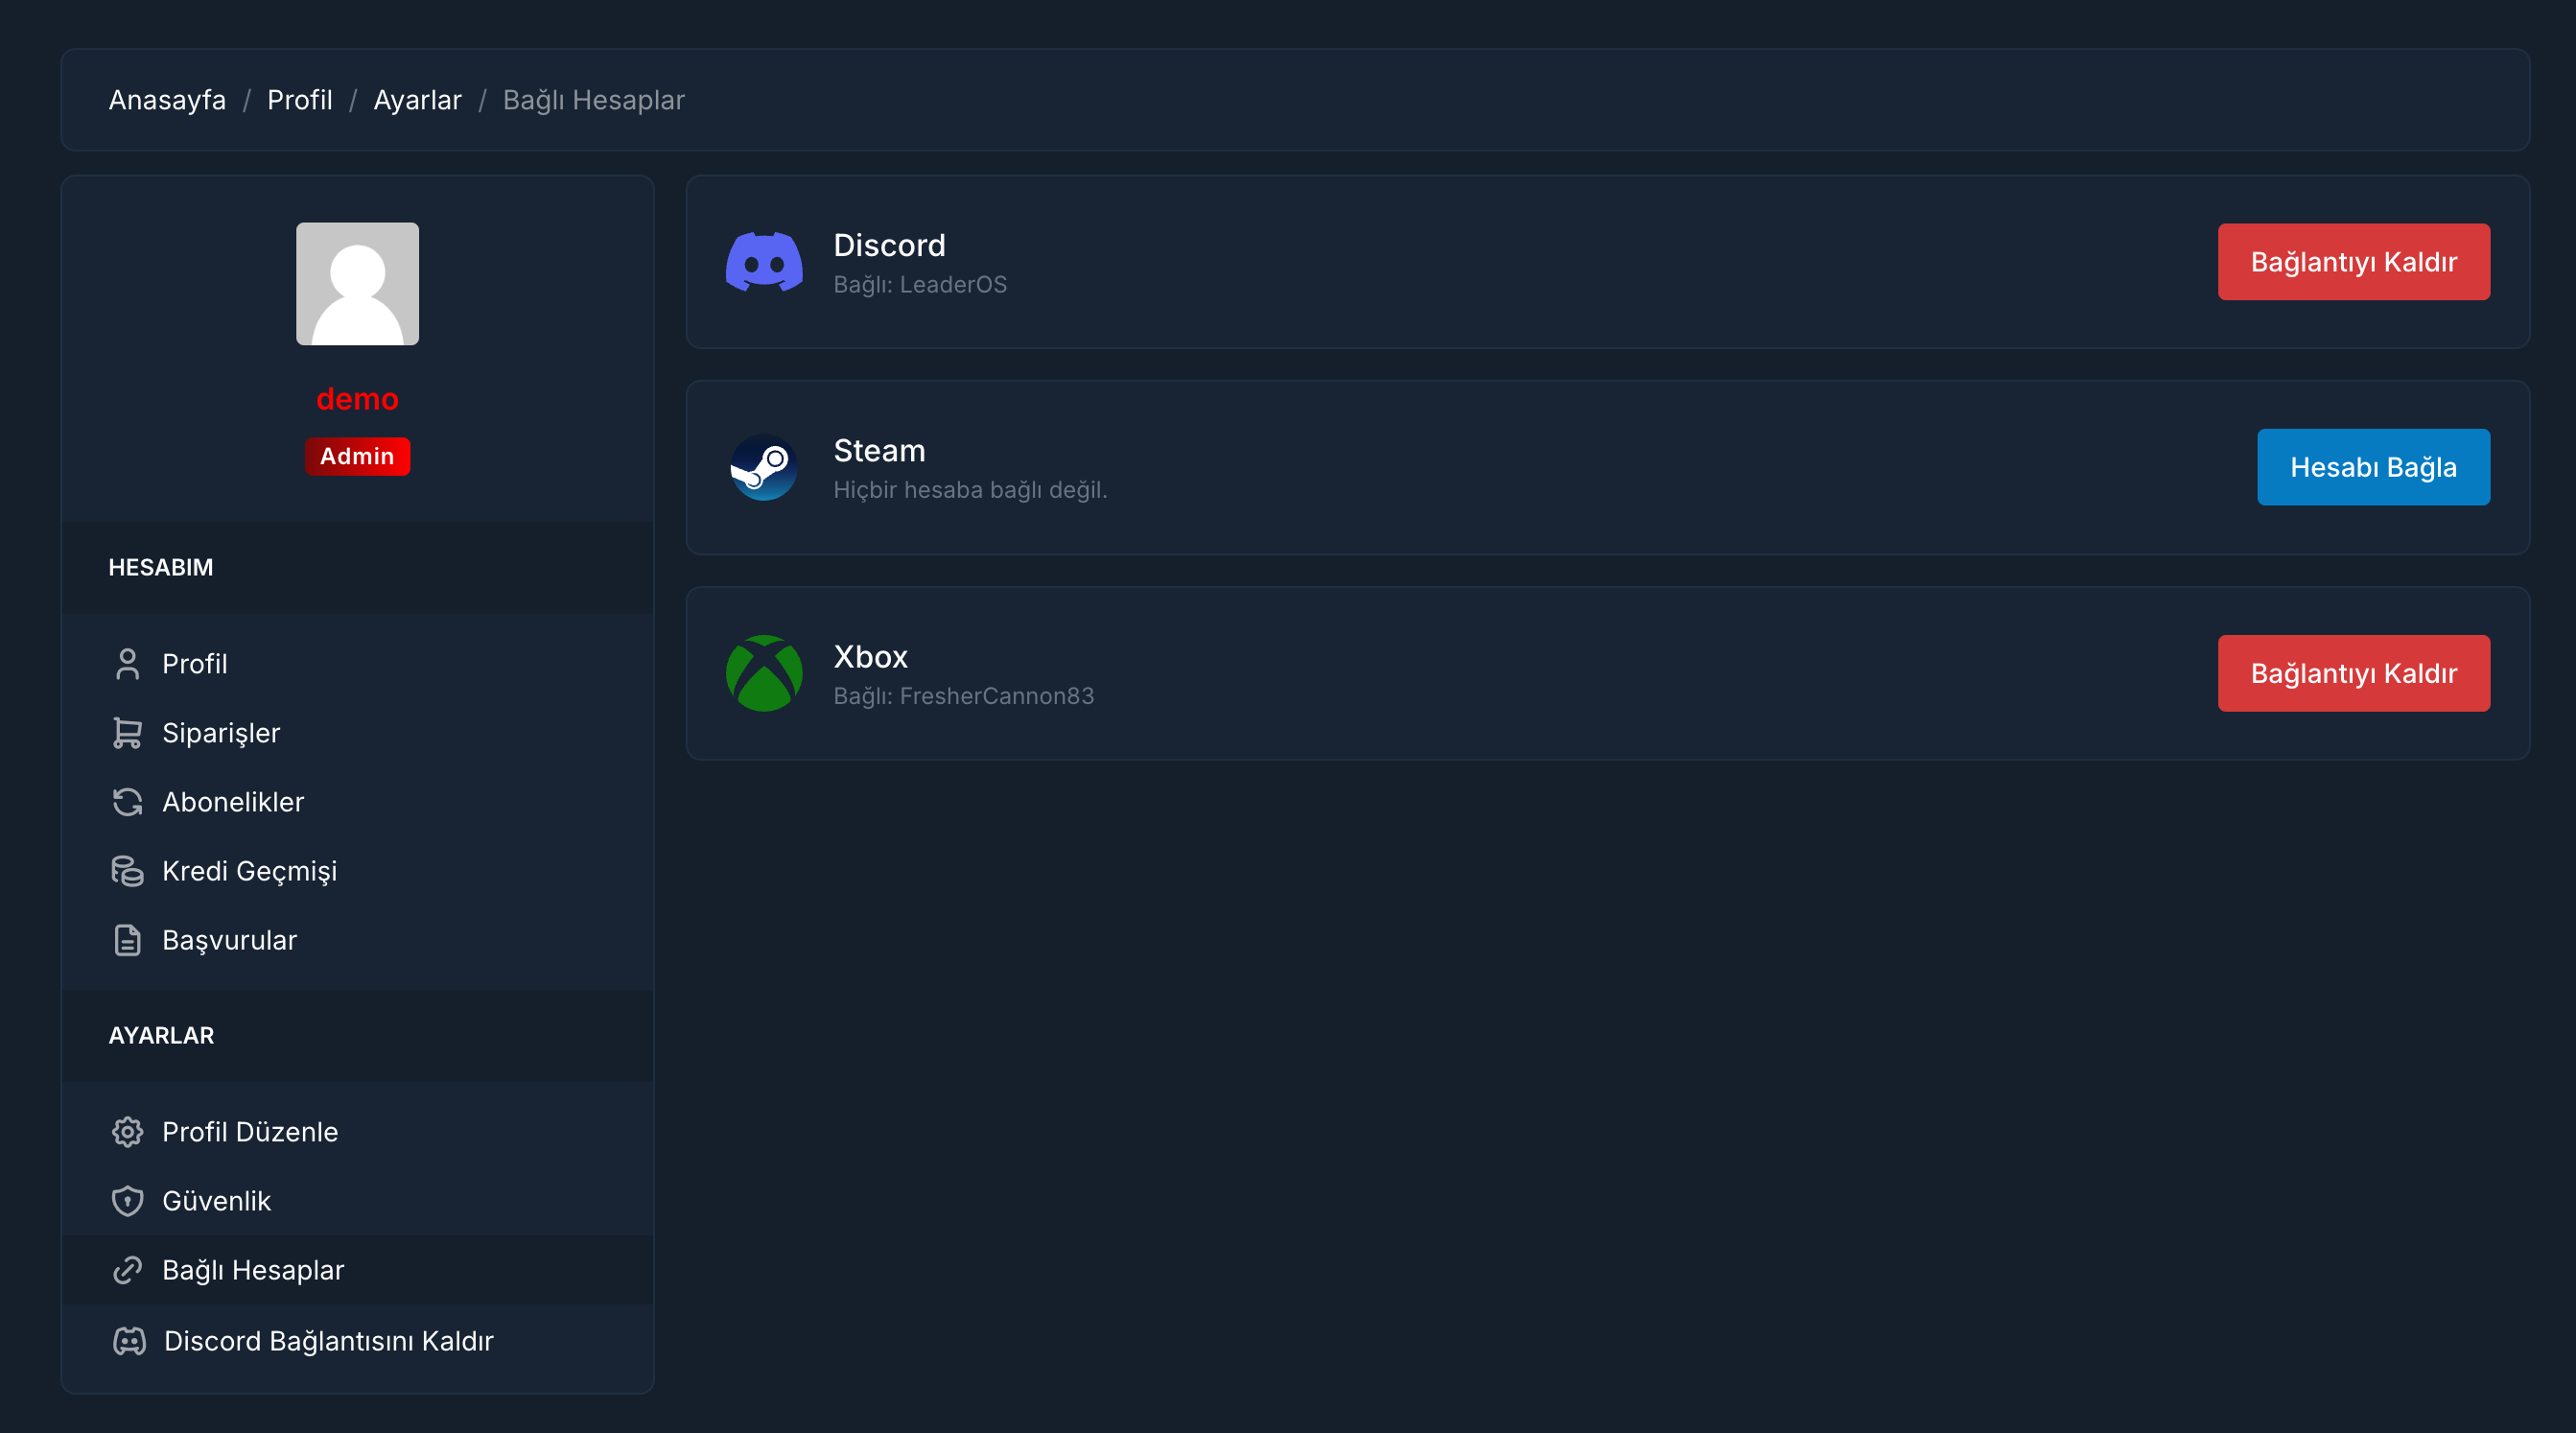This screenshot has height=1433, width=2576.
Task: Click the Başvurular document icon
Action: coord(127,940)
